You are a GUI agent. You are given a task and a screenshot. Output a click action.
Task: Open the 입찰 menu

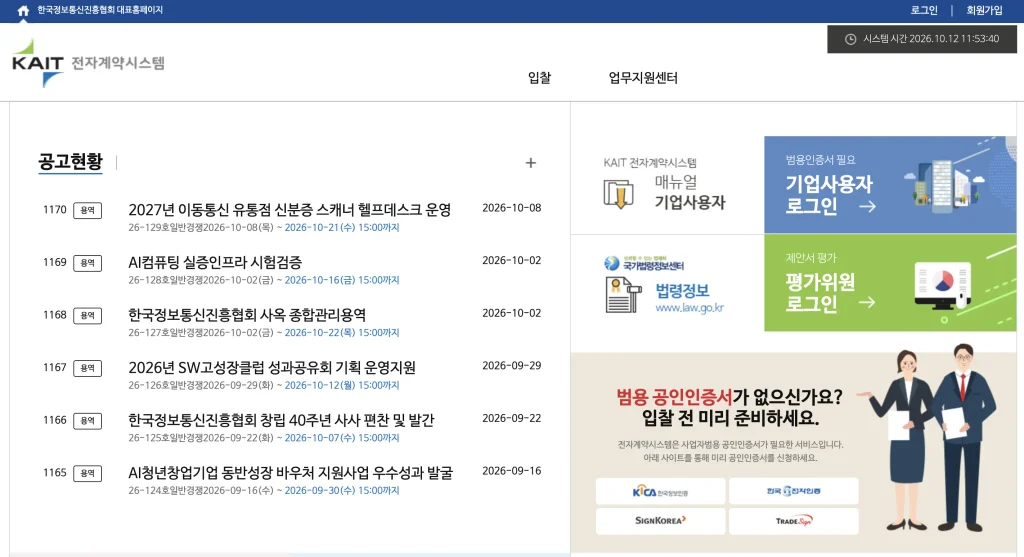[539, 78]
